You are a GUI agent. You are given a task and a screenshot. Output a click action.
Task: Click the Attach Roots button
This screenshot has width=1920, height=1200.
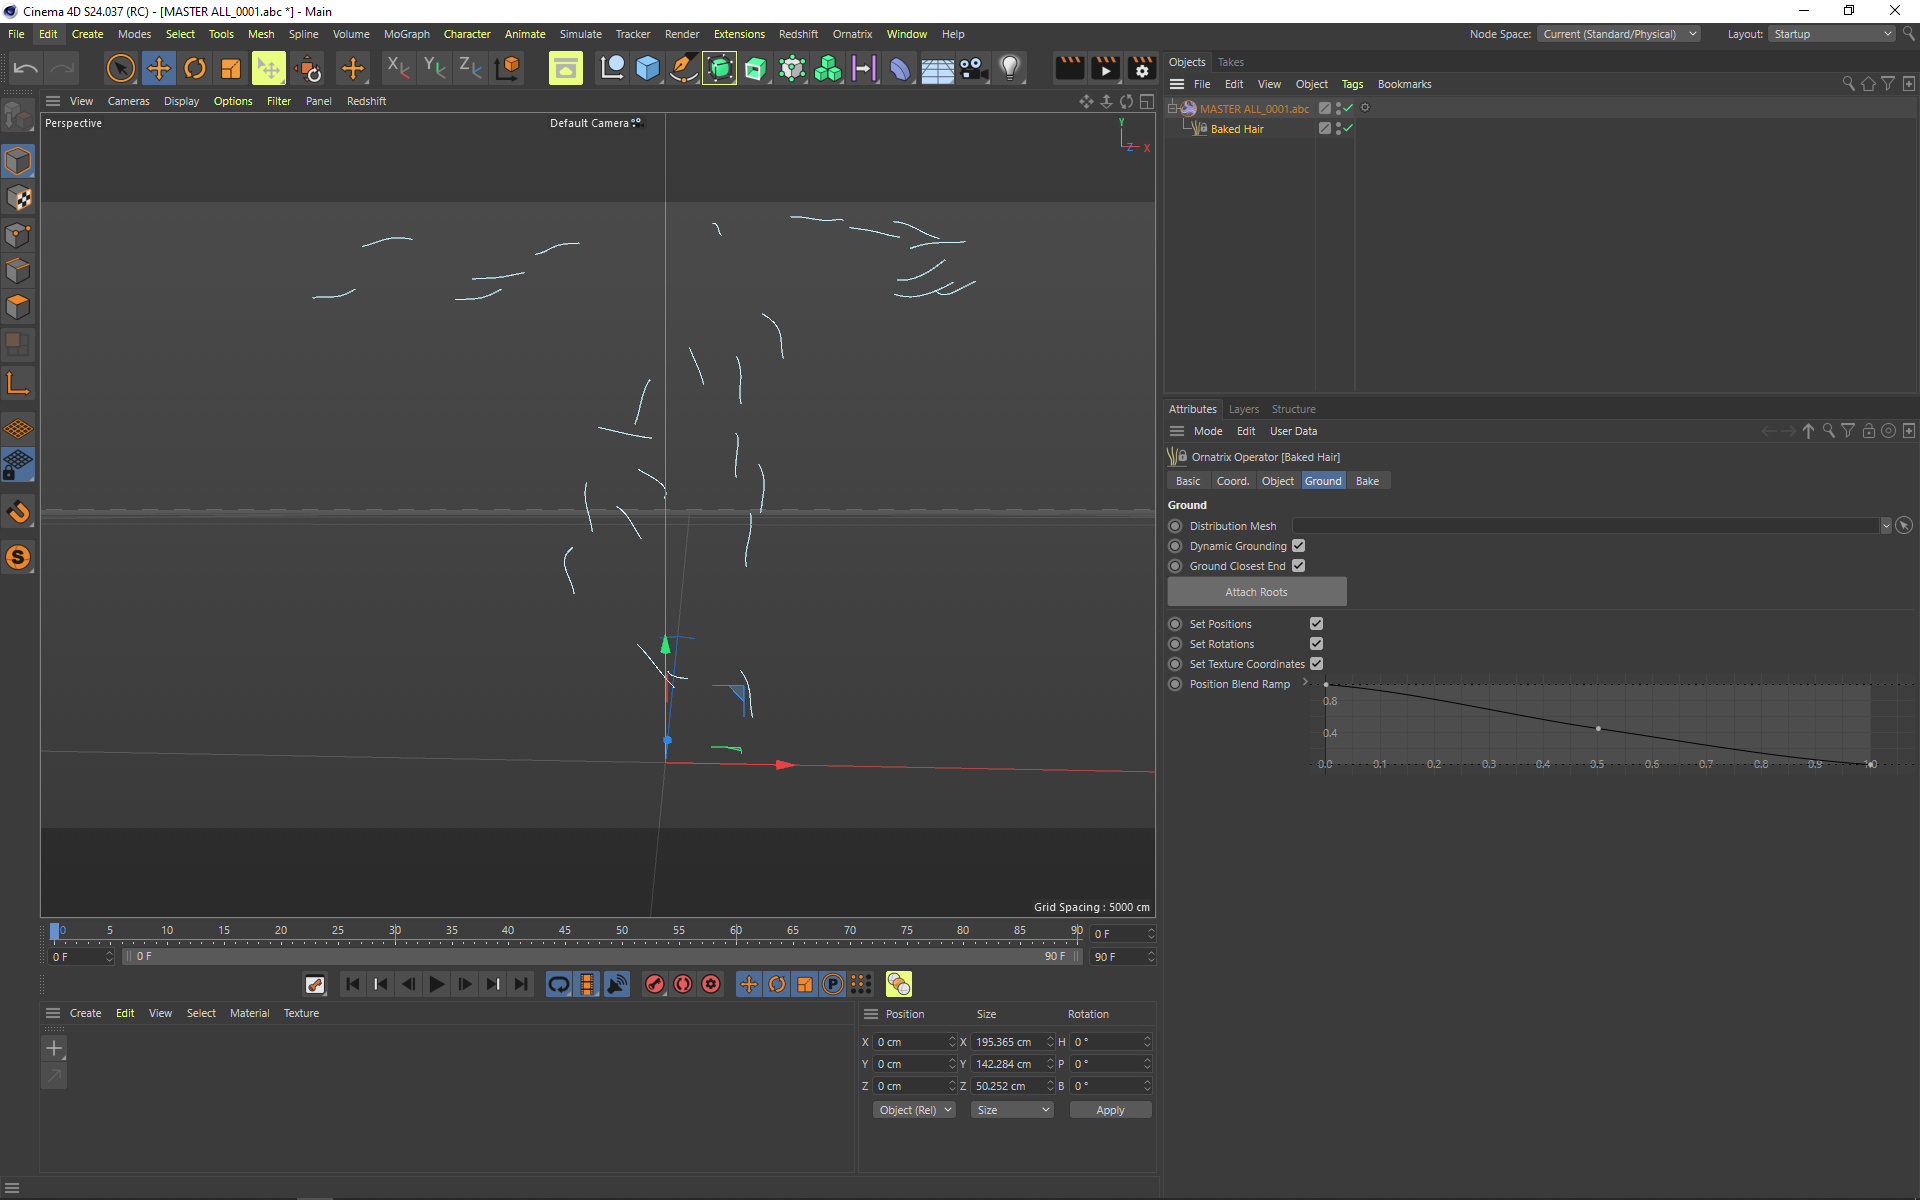point(1256,592)
